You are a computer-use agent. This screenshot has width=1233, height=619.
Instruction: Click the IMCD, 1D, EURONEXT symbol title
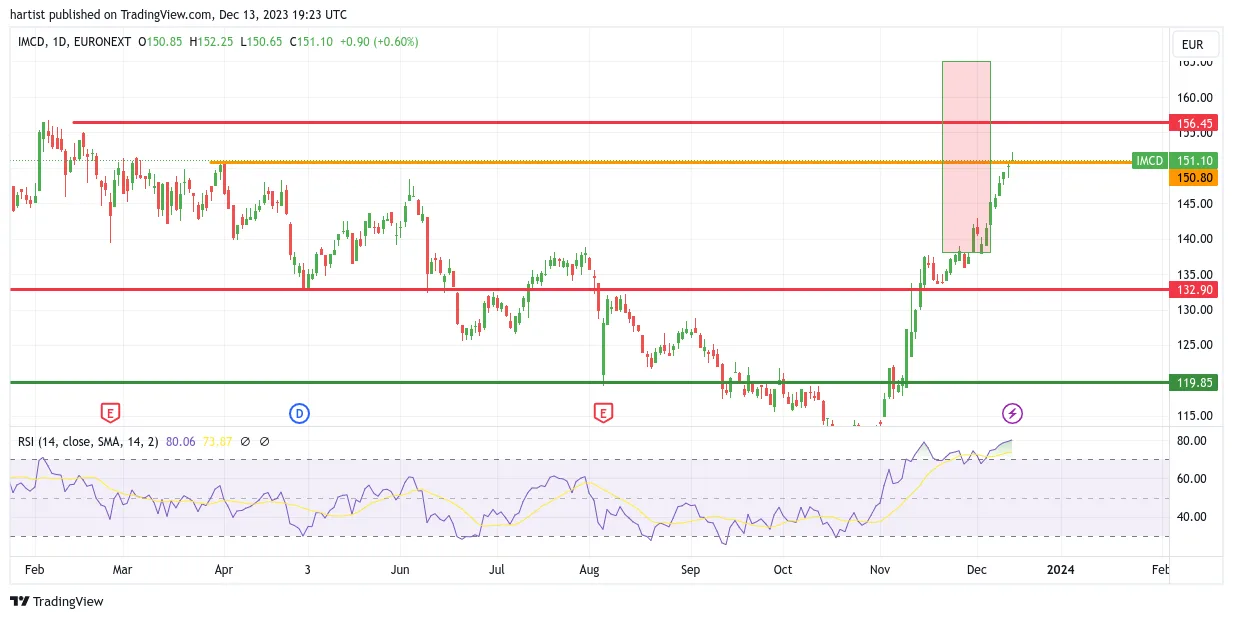coord(75,42)
